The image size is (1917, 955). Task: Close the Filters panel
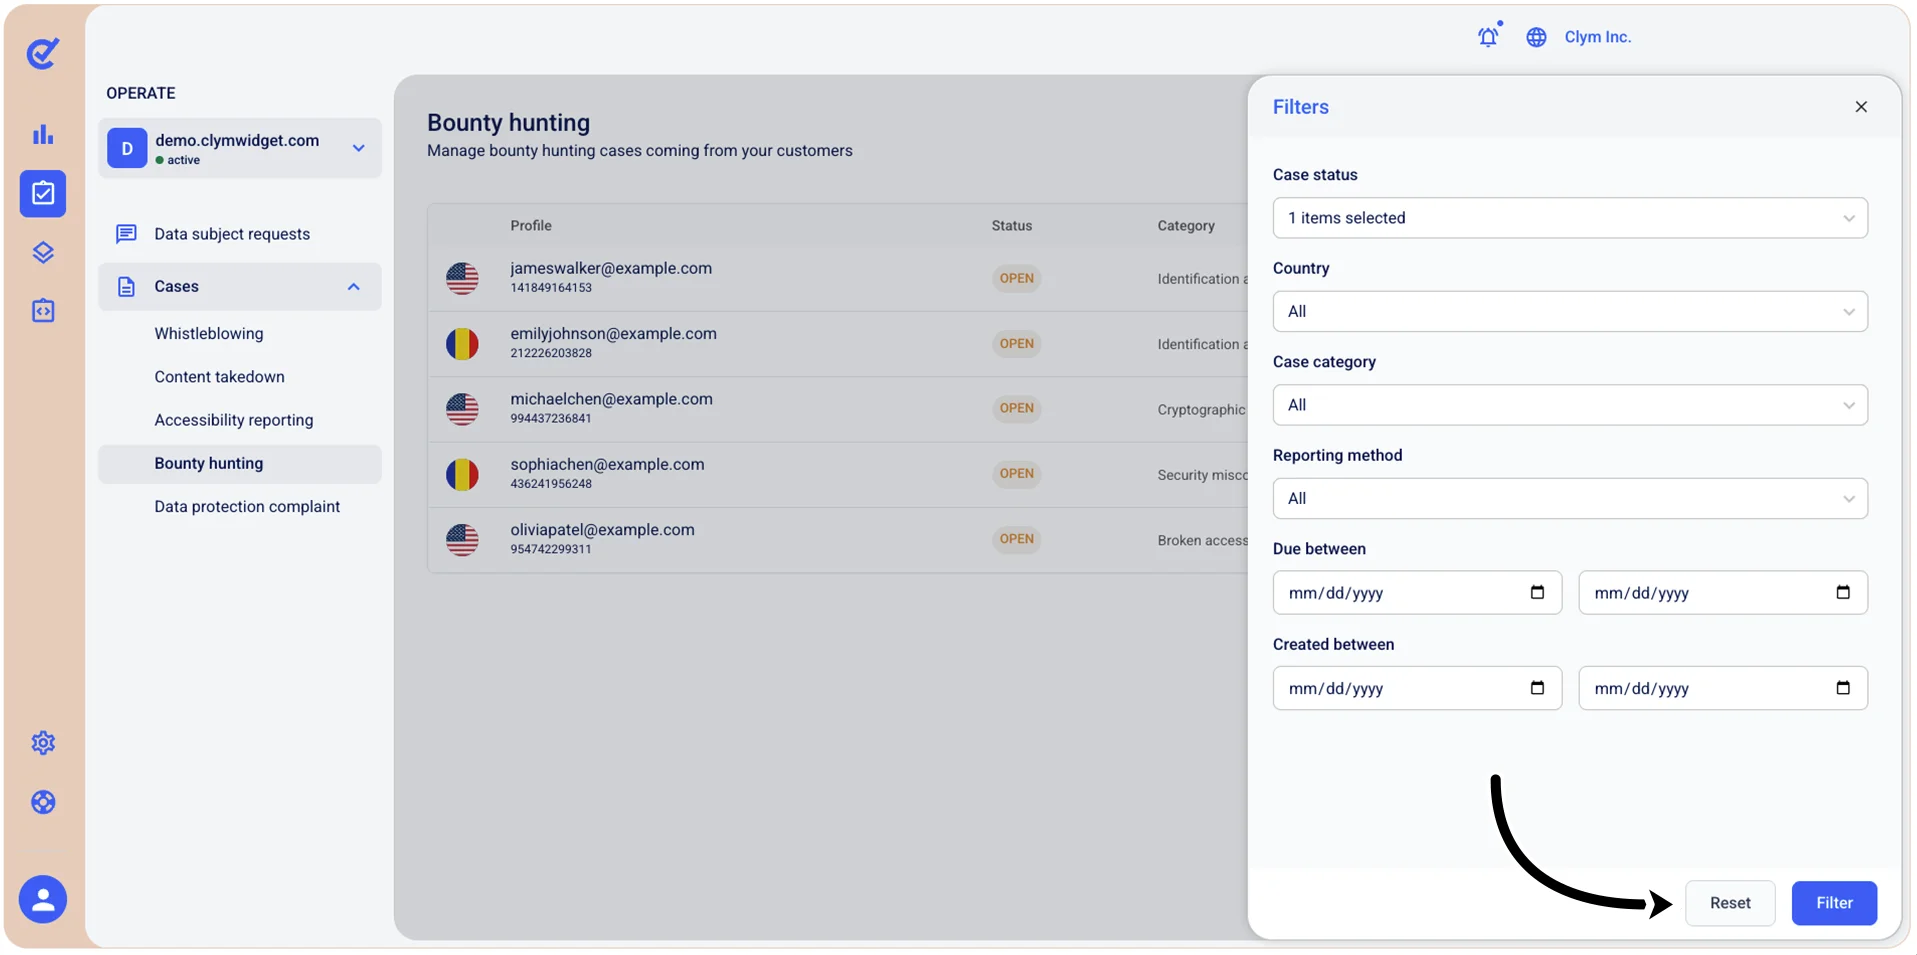point(1860,107)
